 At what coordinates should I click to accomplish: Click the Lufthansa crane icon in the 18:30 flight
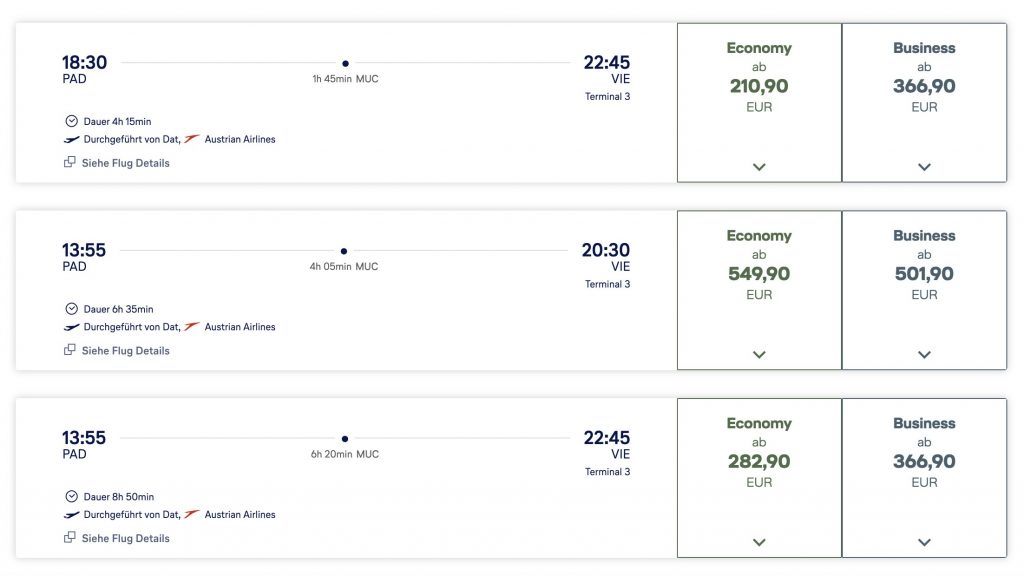(x=71, y=139)
